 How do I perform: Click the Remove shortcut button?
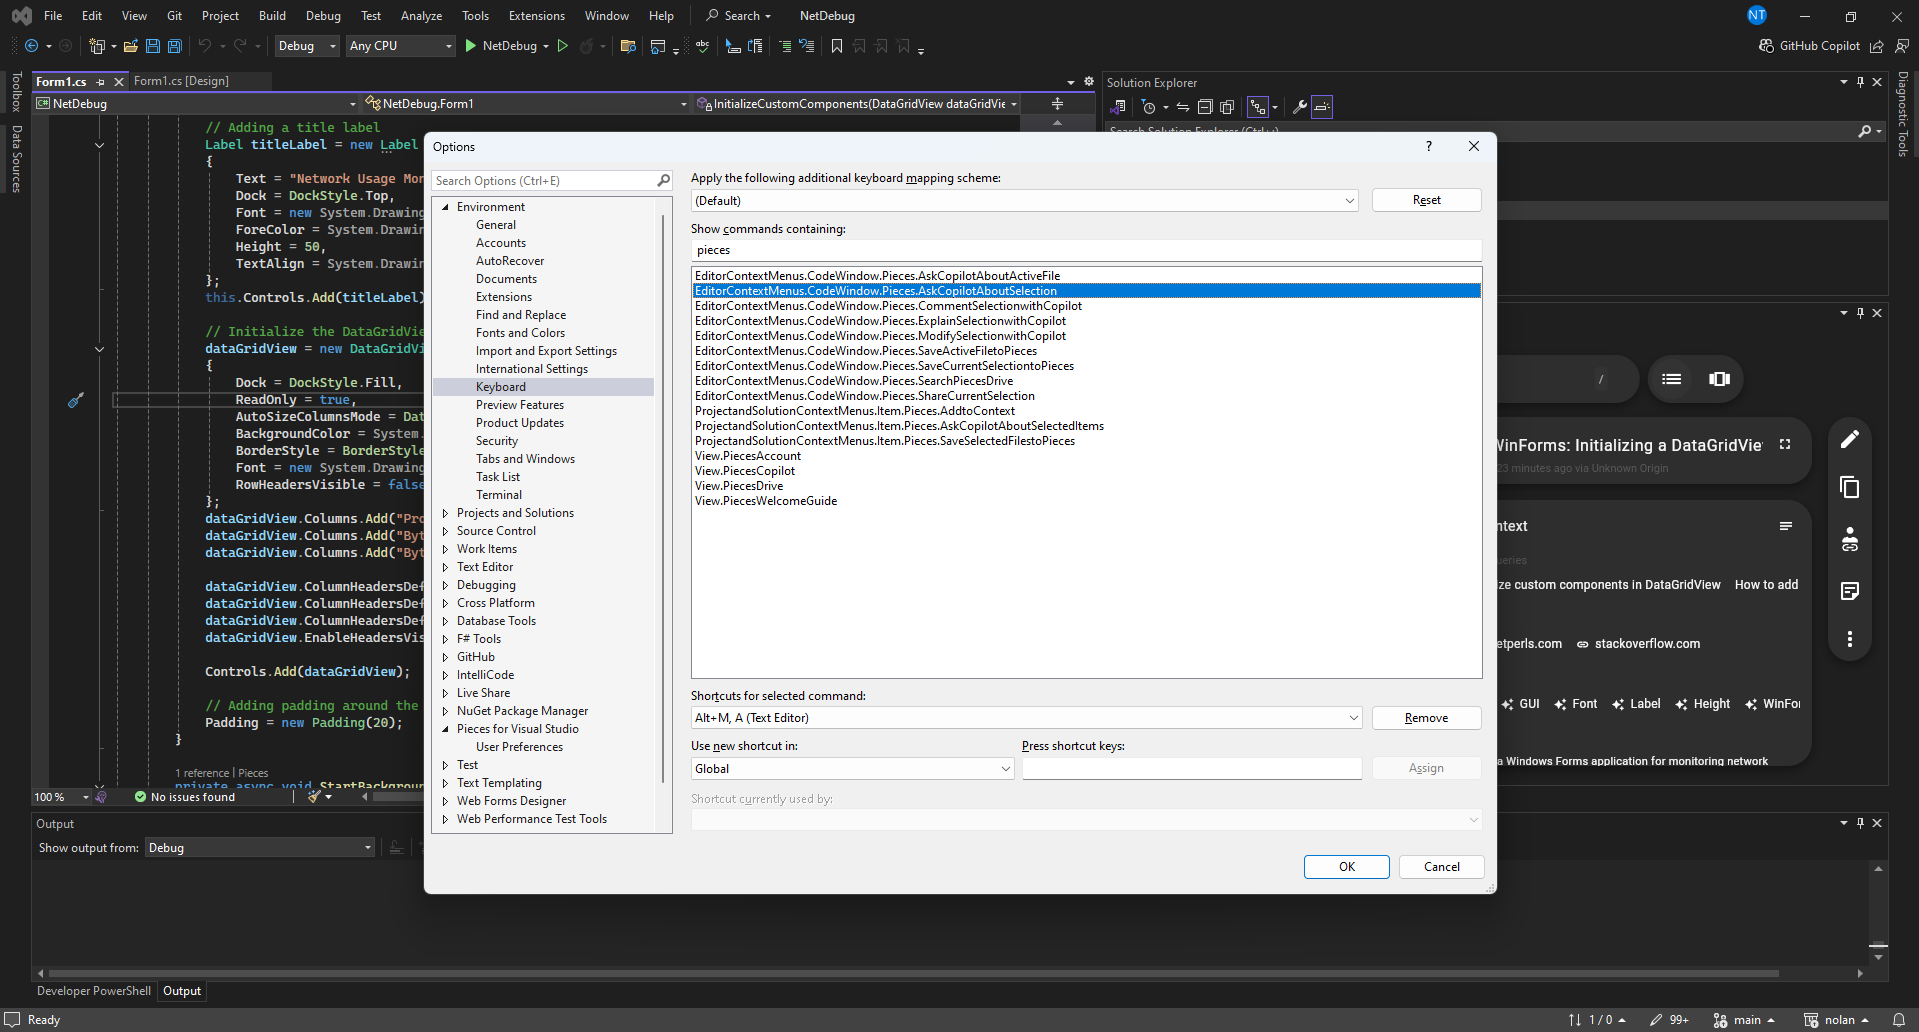point(1426,718)
